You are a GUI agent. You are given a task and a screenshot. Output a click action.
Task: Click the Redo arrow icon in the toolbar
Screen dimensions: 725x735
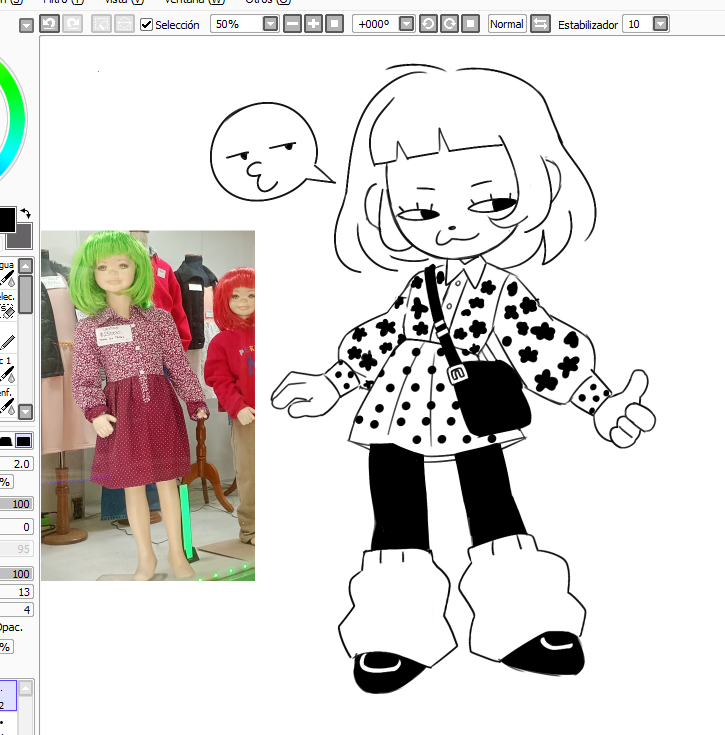[73, 23]
